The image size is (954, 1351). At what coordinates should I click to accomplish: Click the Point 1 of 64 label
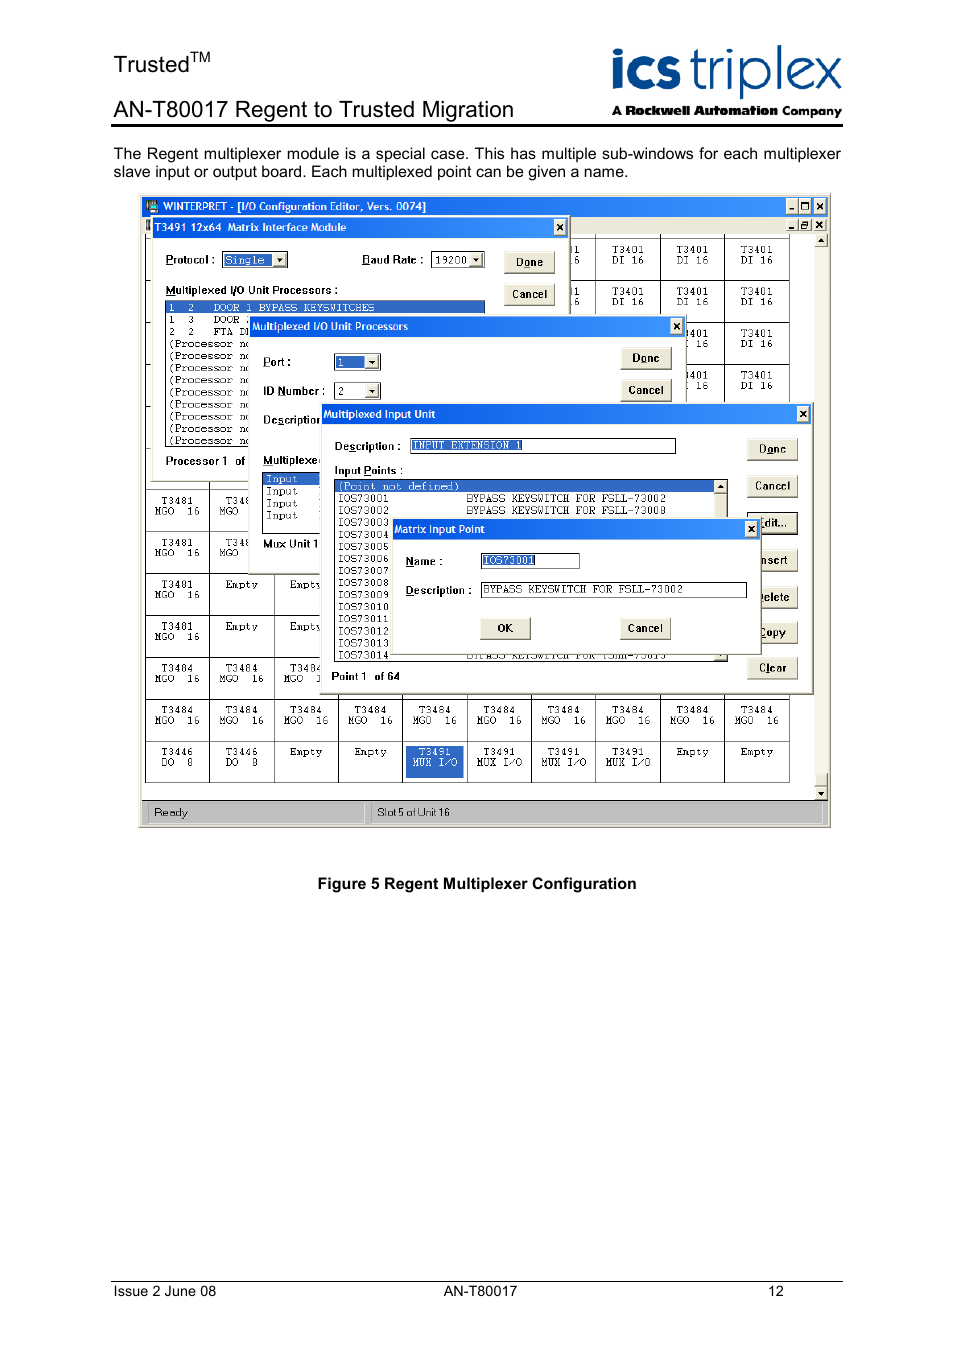(365, 676)
